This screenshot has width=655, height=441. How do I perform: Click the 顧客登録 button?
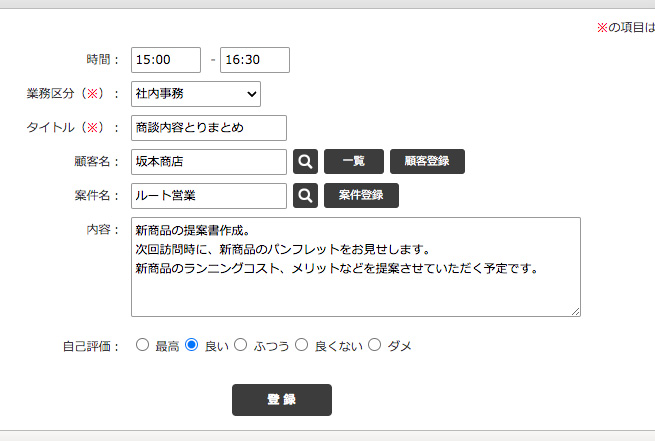427,162
